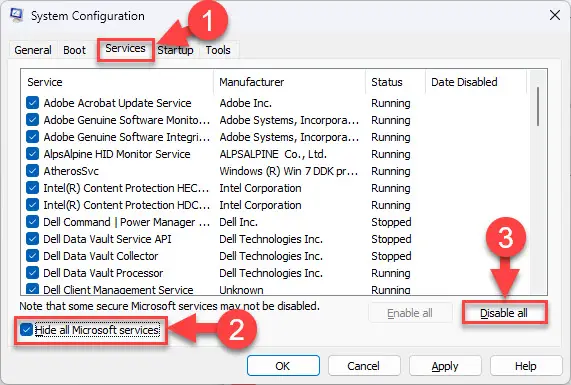Open Help for System Configuration
This screenshot has width=571, height=385.
tap(526, 366)
